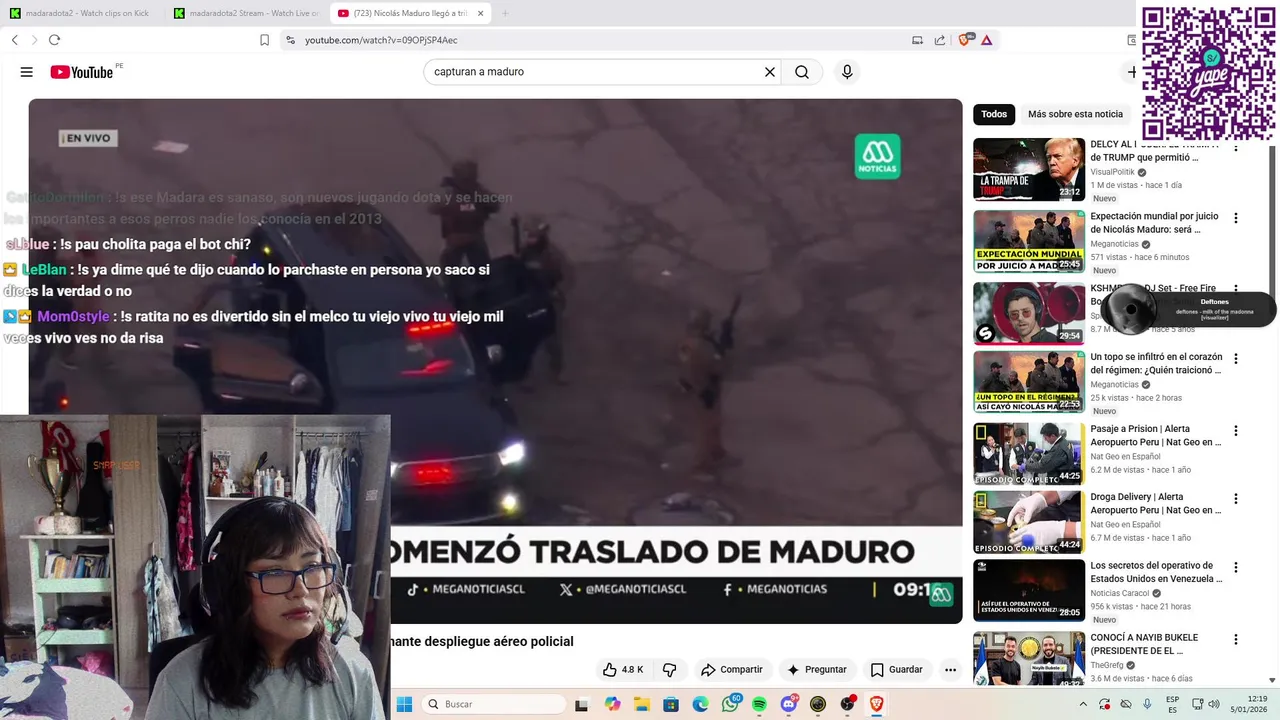Open ESP language indicator in taskbar
Image resolution: width=1280 pixels, height=720 pixels.
pos(1172,704)
